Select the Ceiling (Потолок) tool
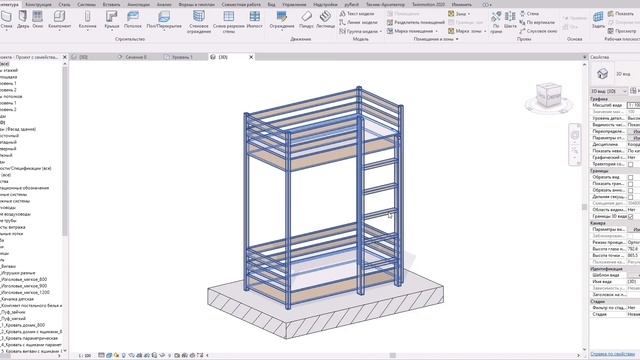 click(133, 19)
